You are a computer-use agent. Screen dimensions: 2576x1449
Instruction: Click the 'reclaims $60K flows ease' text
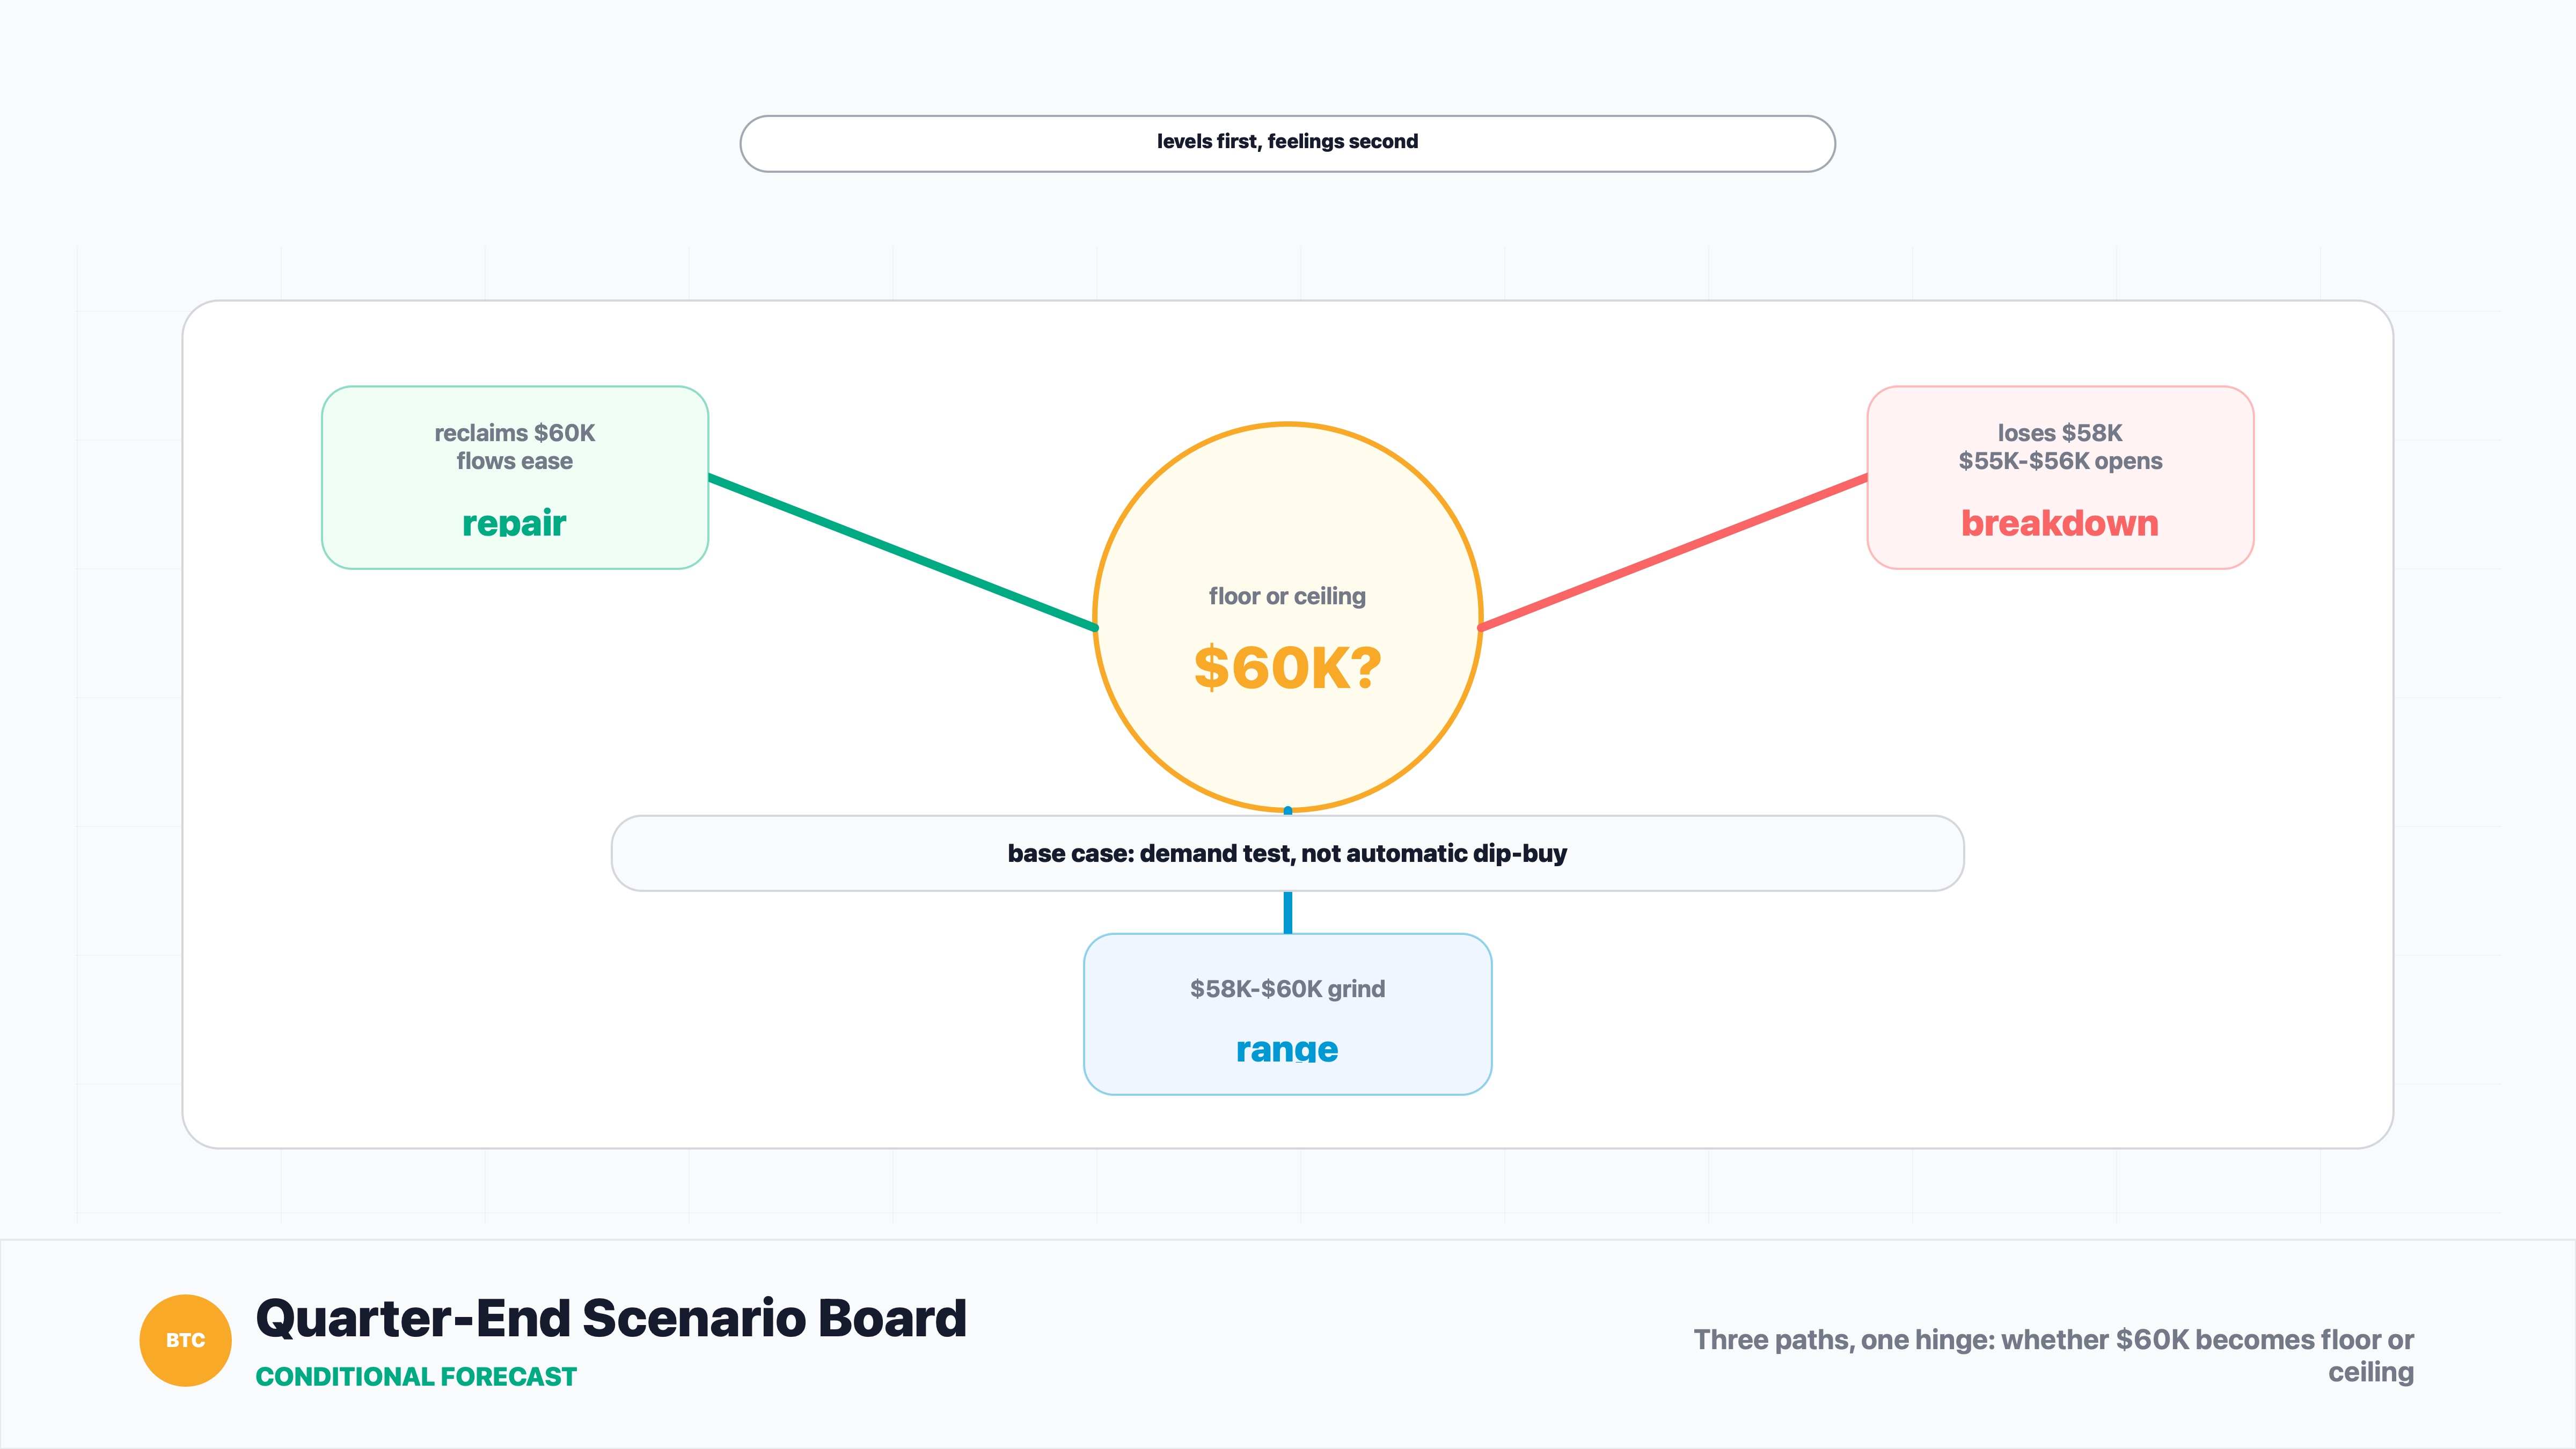tap(515, 447)
